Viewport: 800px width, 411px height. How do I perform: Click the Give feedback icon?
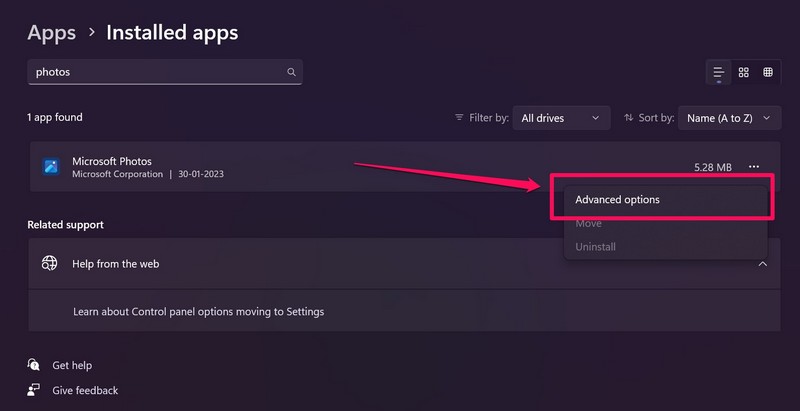(x=34, y=390)
